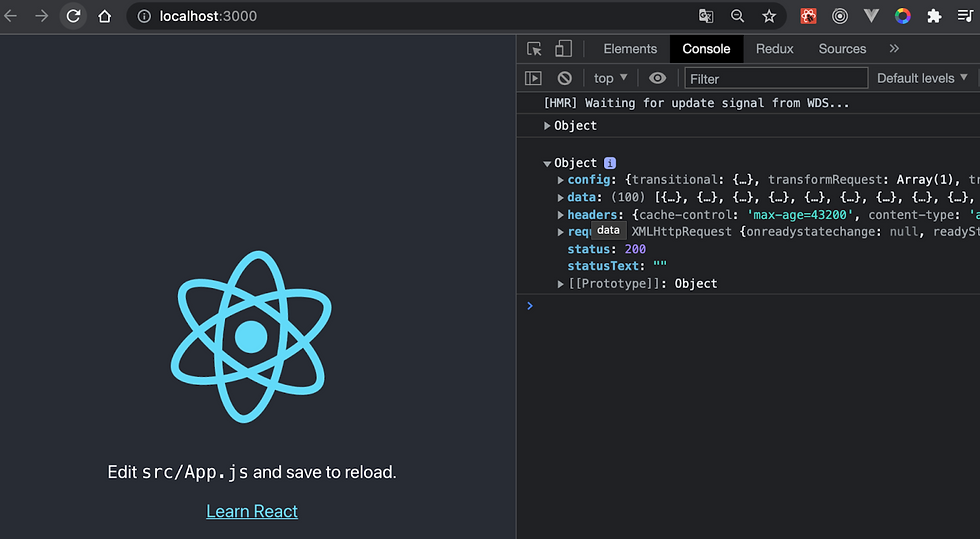Viewport: 980px width, 539px height.
Task: Switch to the Elements tab
Action: 630,49
